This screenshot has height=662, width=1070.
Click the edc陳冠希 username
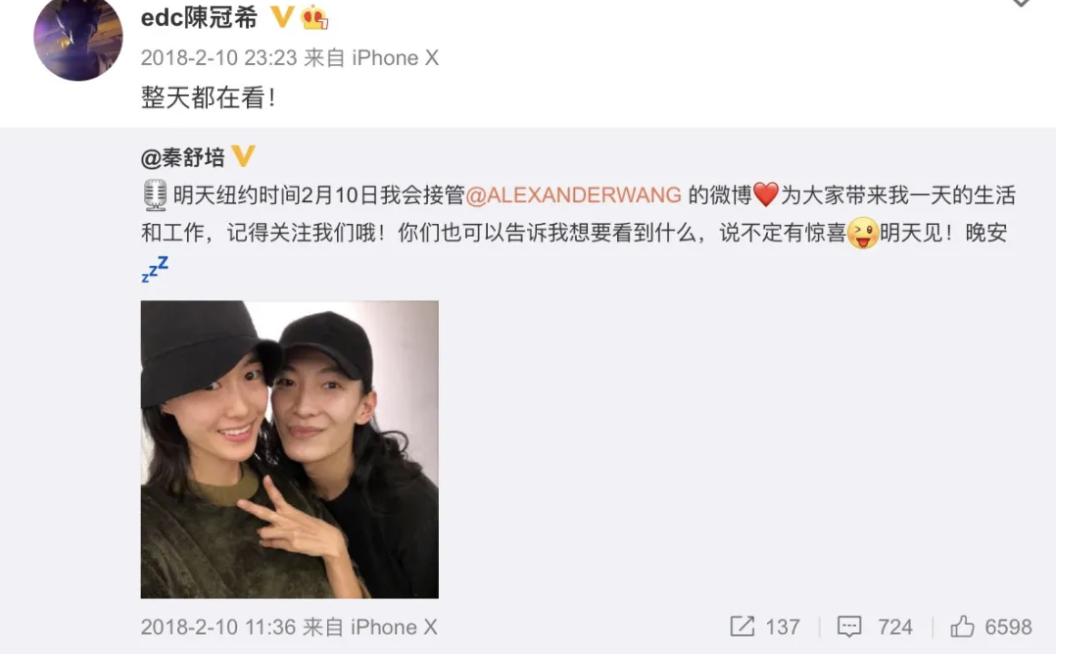(x=199, y=17)
